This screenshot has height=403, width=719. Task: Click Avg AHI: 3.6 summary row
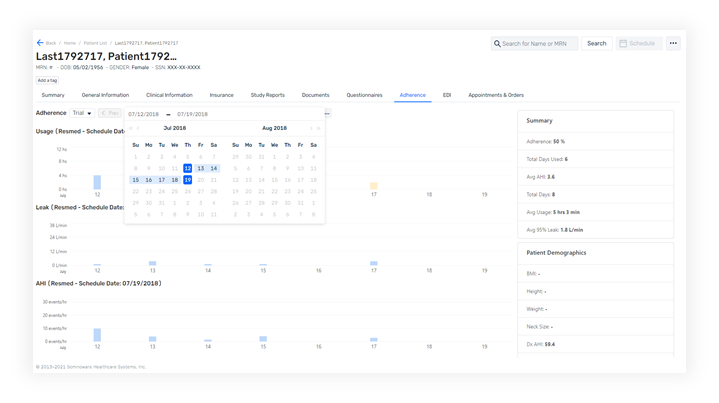(596, 177)
